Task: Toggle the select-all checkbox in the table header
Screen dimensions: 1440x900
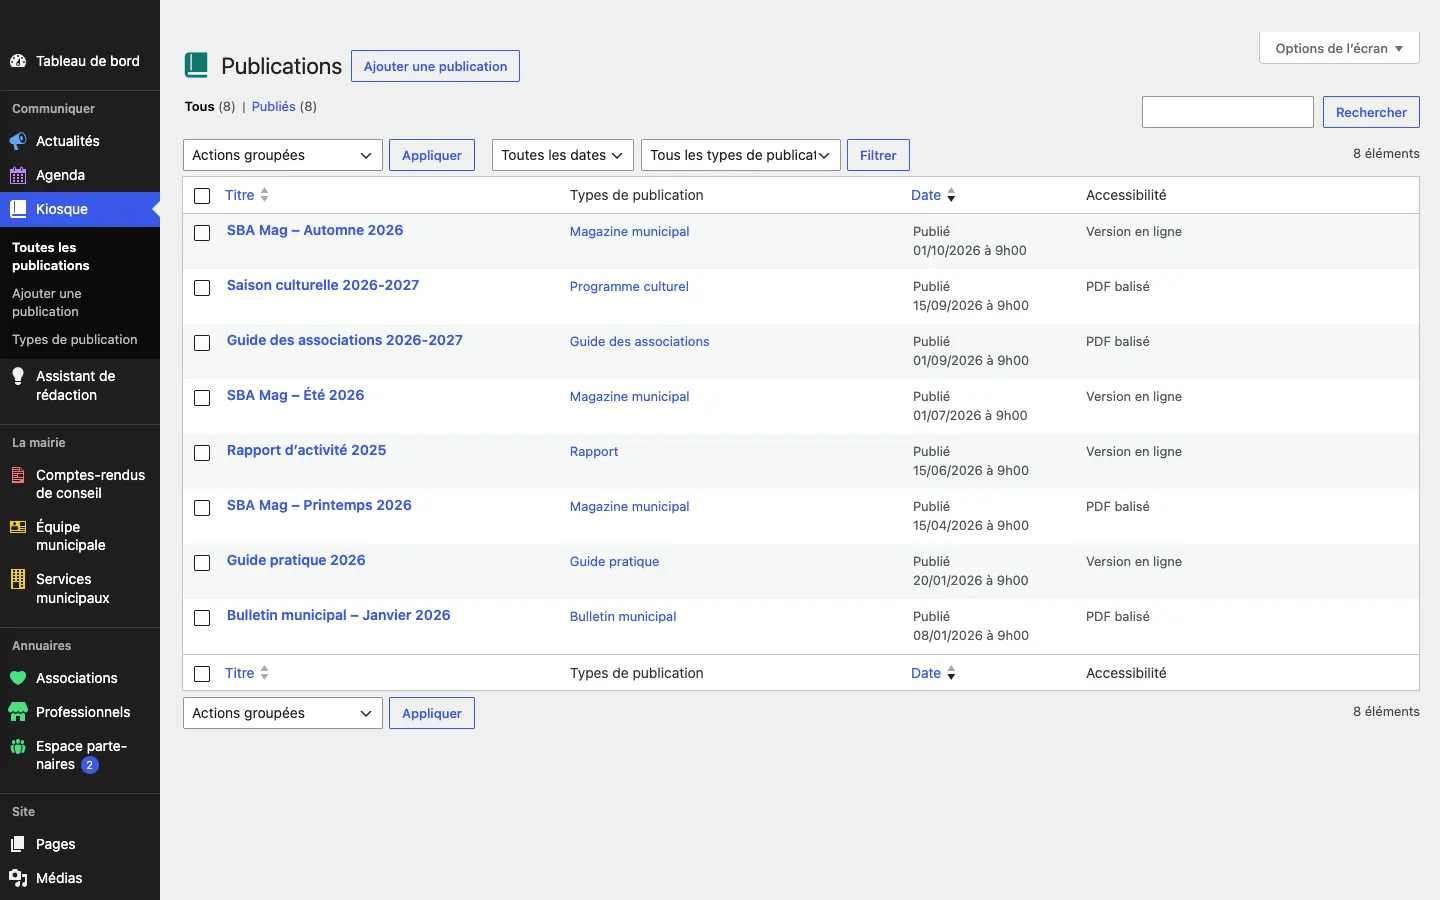Action: click(x=202, y=196)
